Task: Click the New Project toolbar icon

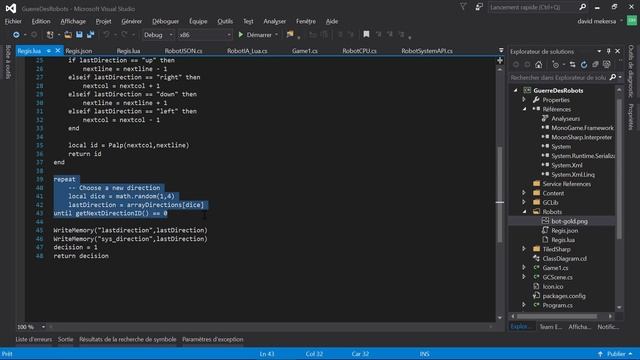Action: click(x=50, y=35)
